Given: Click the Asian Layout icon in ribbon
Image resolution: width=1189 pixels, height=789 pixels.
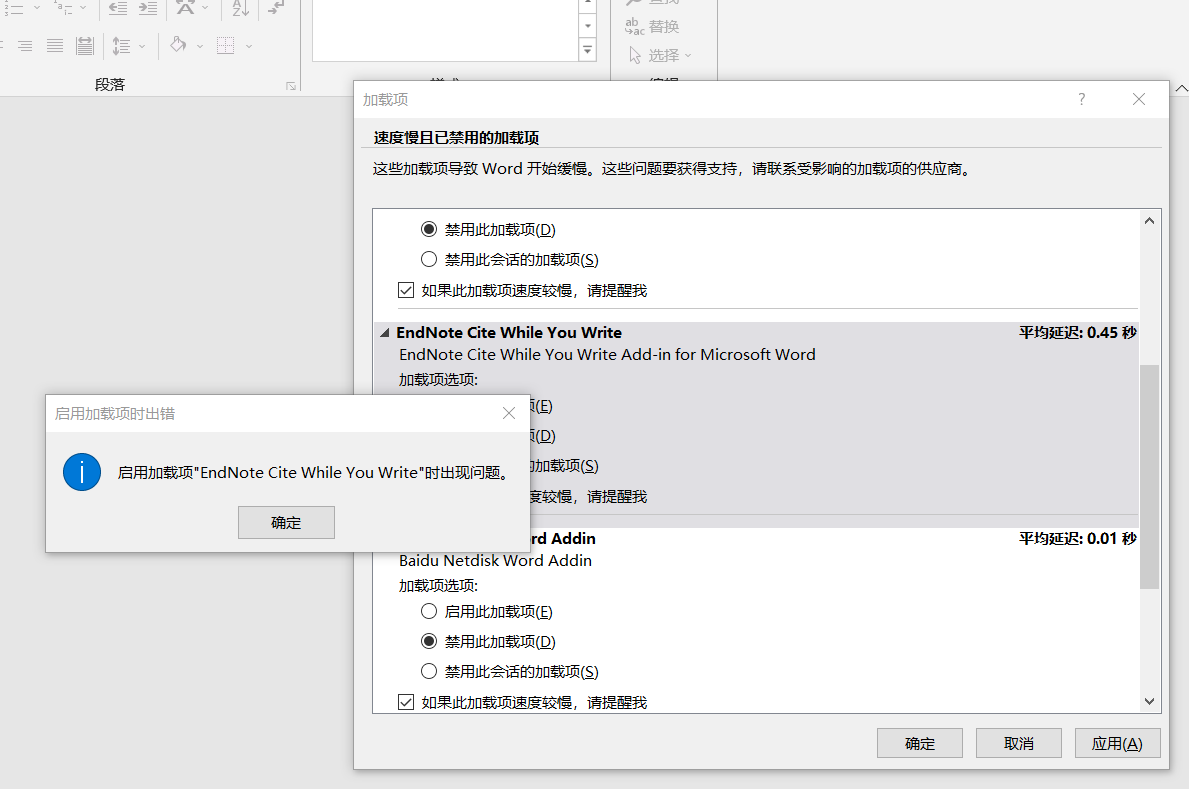Looking at the screenshot, I should click(x=185, y=8).
